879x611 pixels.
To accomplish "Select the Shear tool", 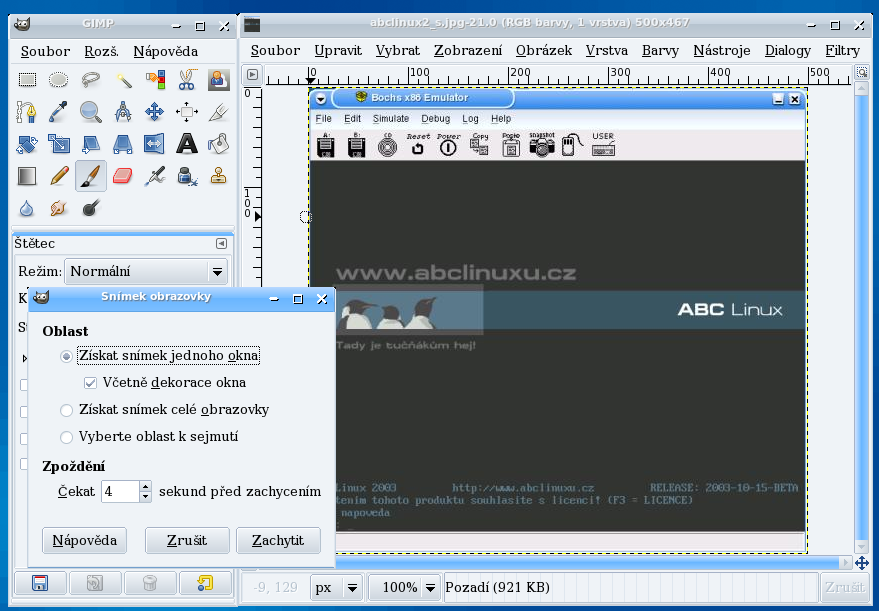I will tap(90, 144).
